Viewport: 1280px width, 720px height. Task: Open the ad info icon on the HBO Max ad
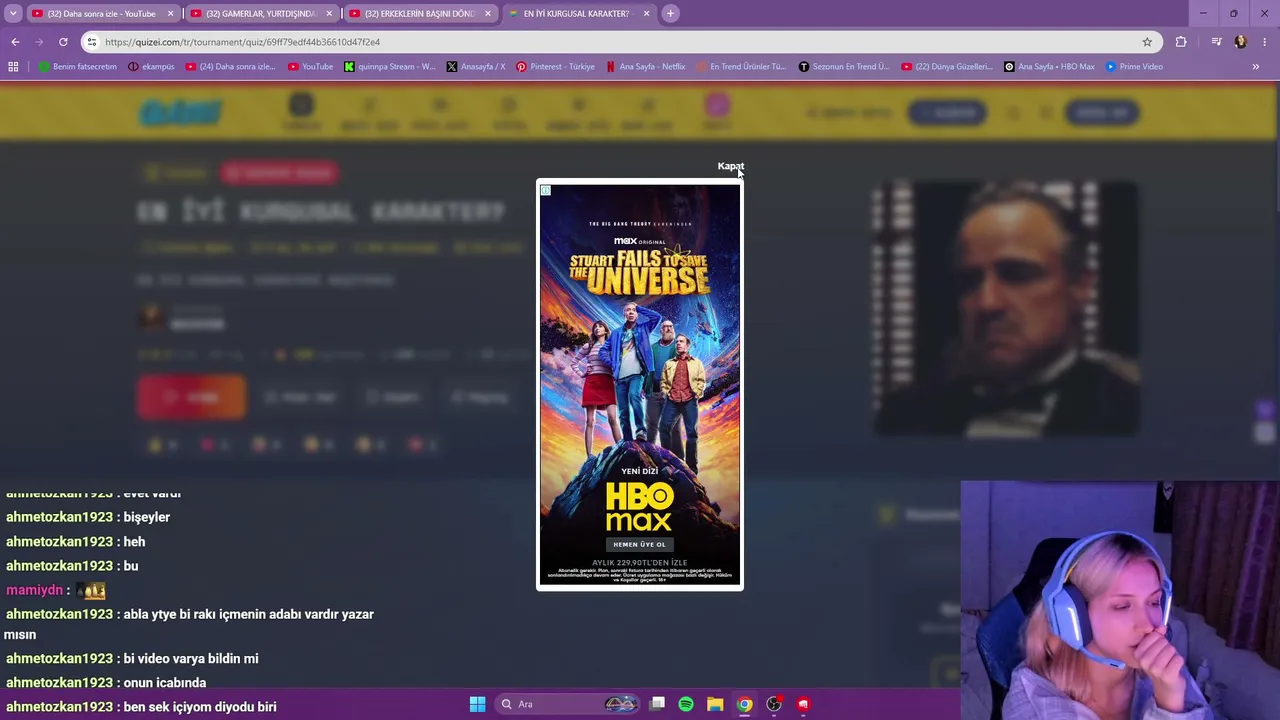pyautogui.click(x=546, y=190)
